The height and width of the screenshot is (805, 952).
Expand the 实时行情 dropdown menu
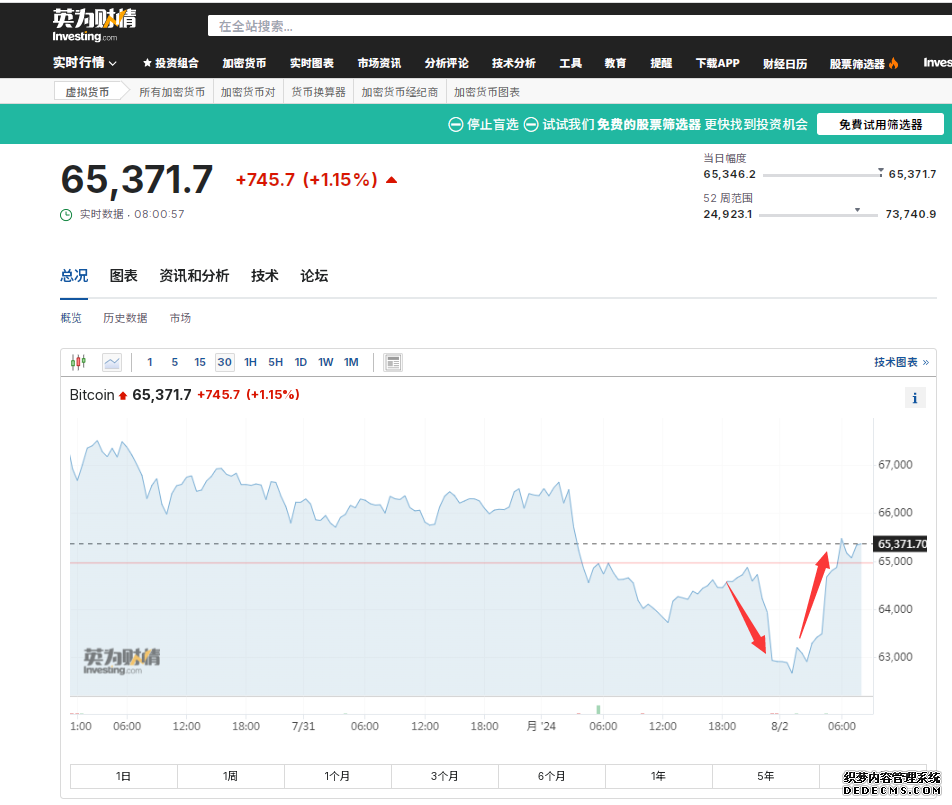coord(84,63)
